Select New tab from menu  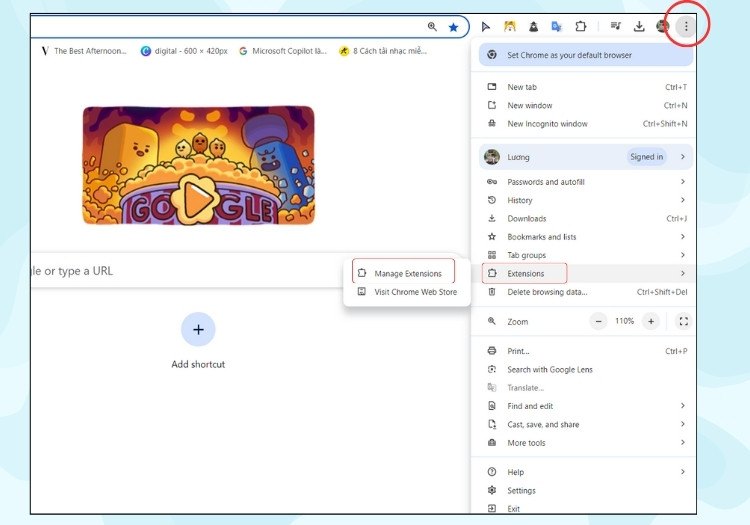585,87
